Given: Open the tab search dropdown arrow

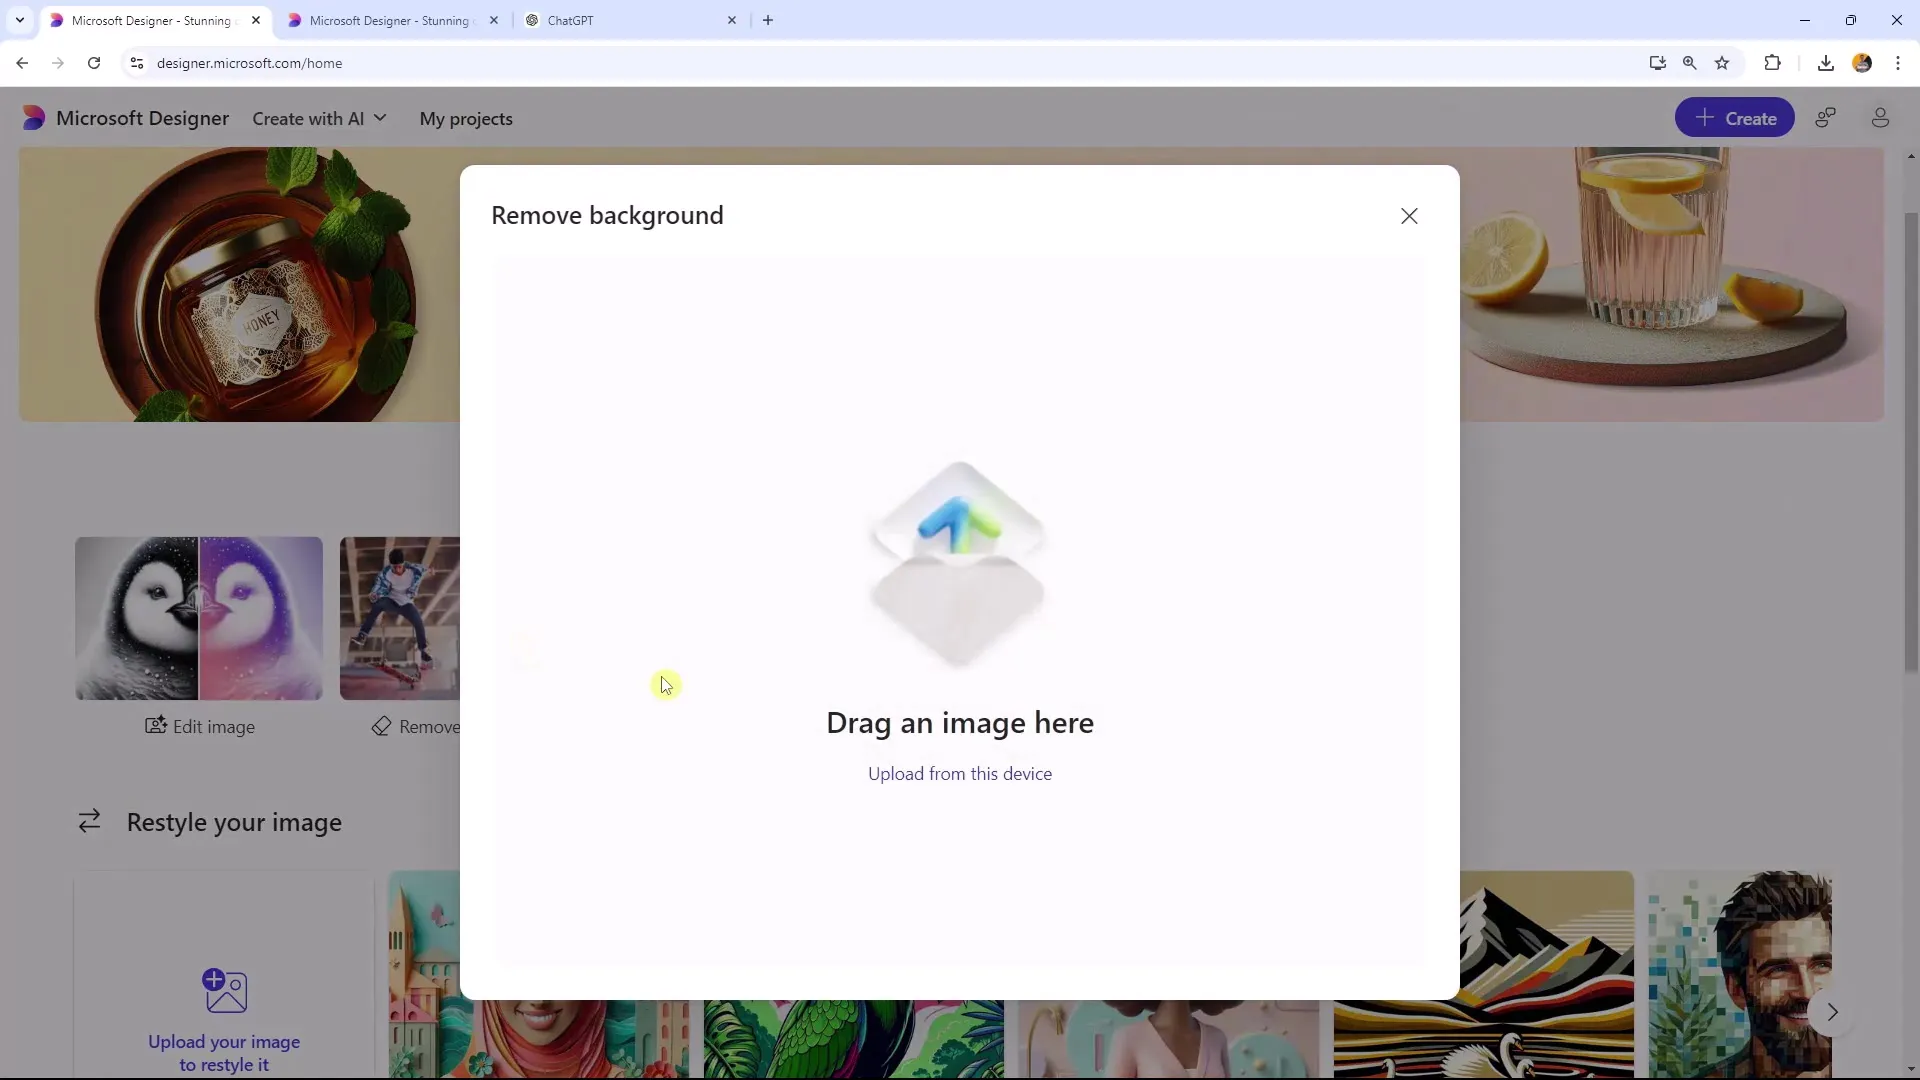Looking at the screenshot, I should [x=19, y=20].
